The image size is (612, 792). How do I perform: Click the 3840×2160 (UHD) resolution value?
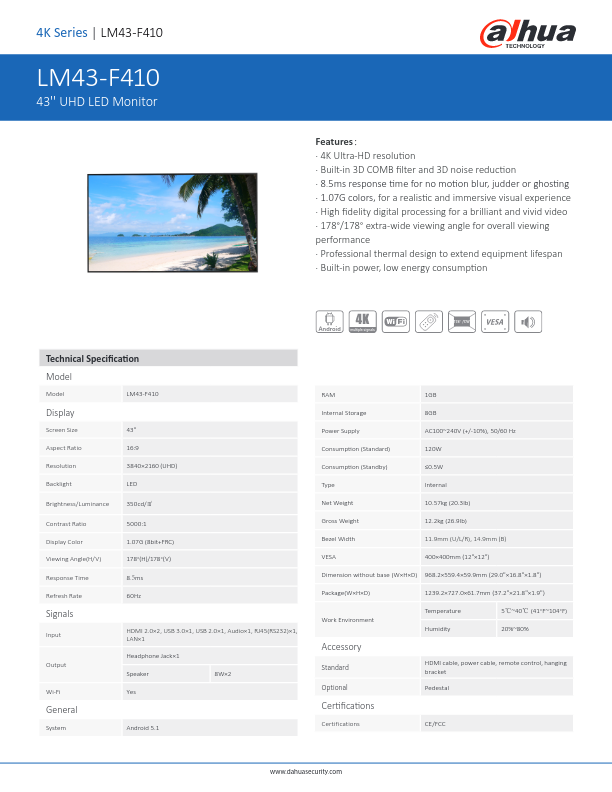(152, 466)
